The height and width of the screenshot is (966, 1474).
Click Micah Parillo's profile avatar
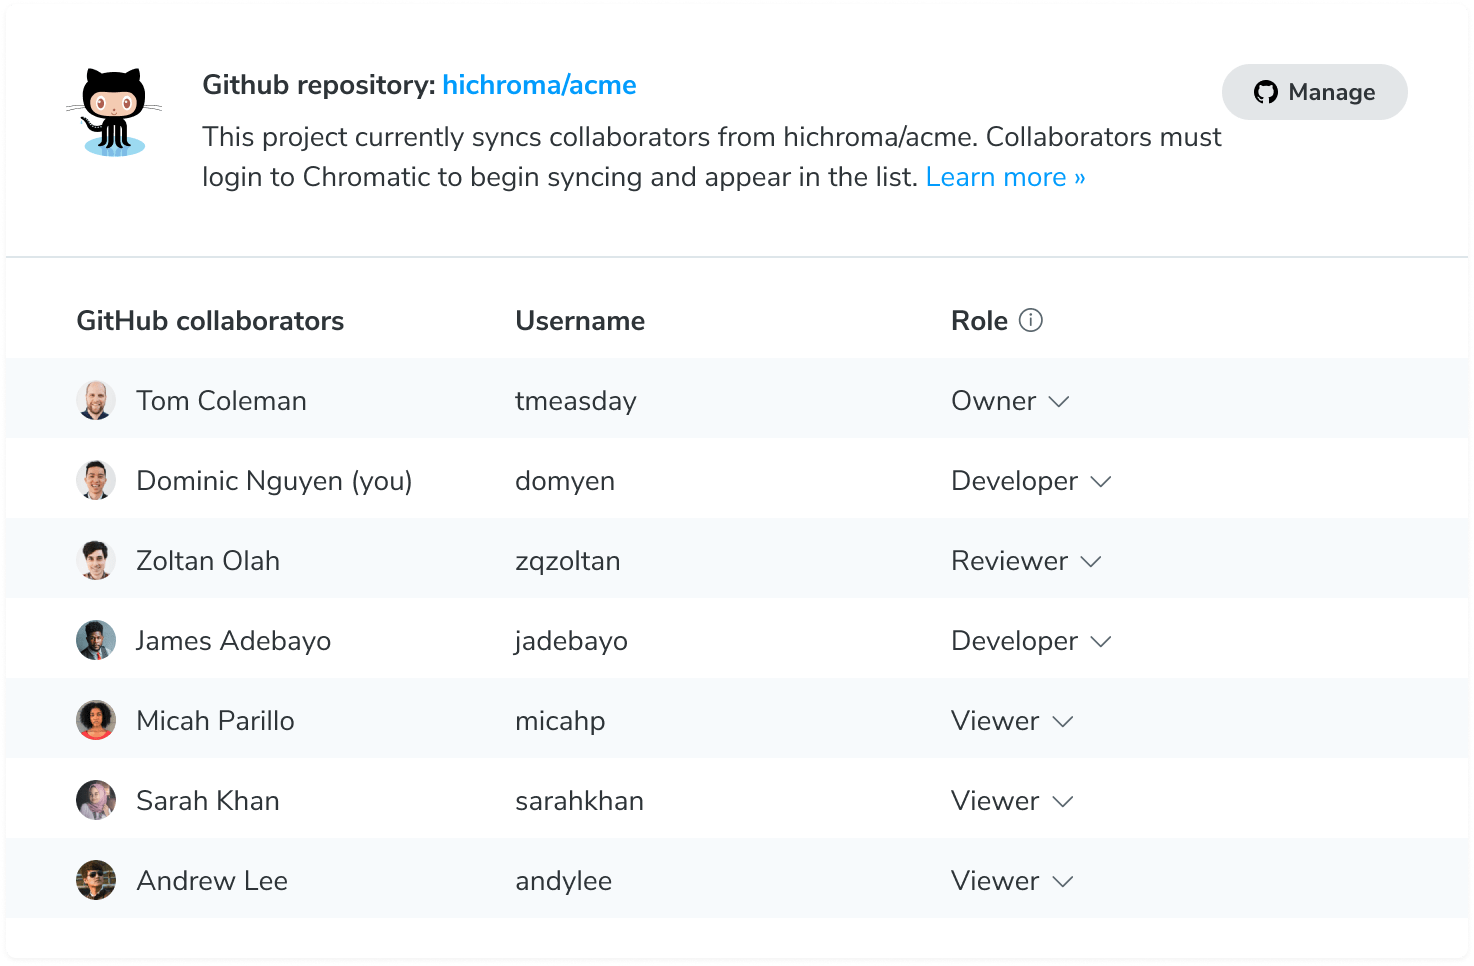(x=96, y=719)
